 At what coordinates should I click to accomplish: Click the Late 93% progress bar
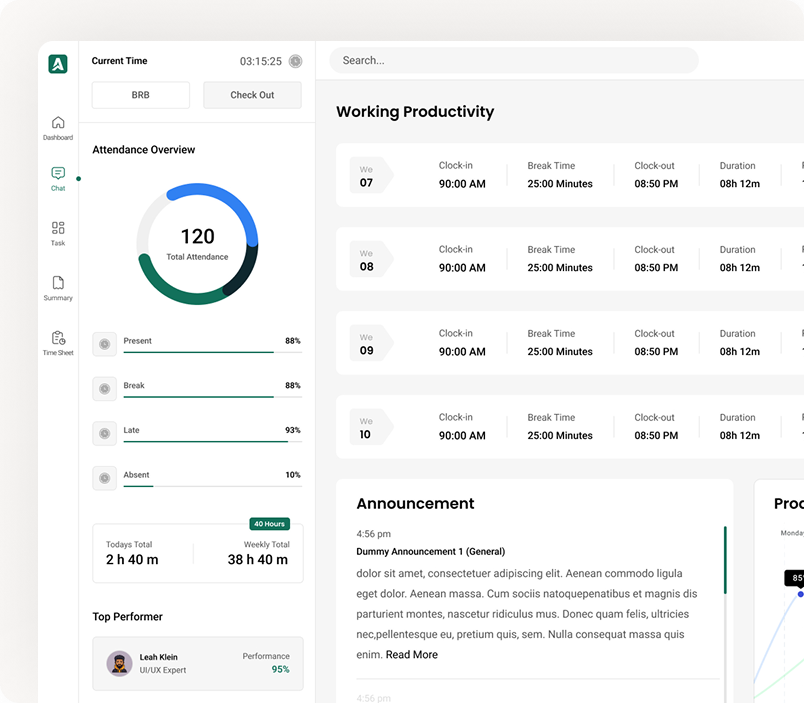(x=213, y=441)
